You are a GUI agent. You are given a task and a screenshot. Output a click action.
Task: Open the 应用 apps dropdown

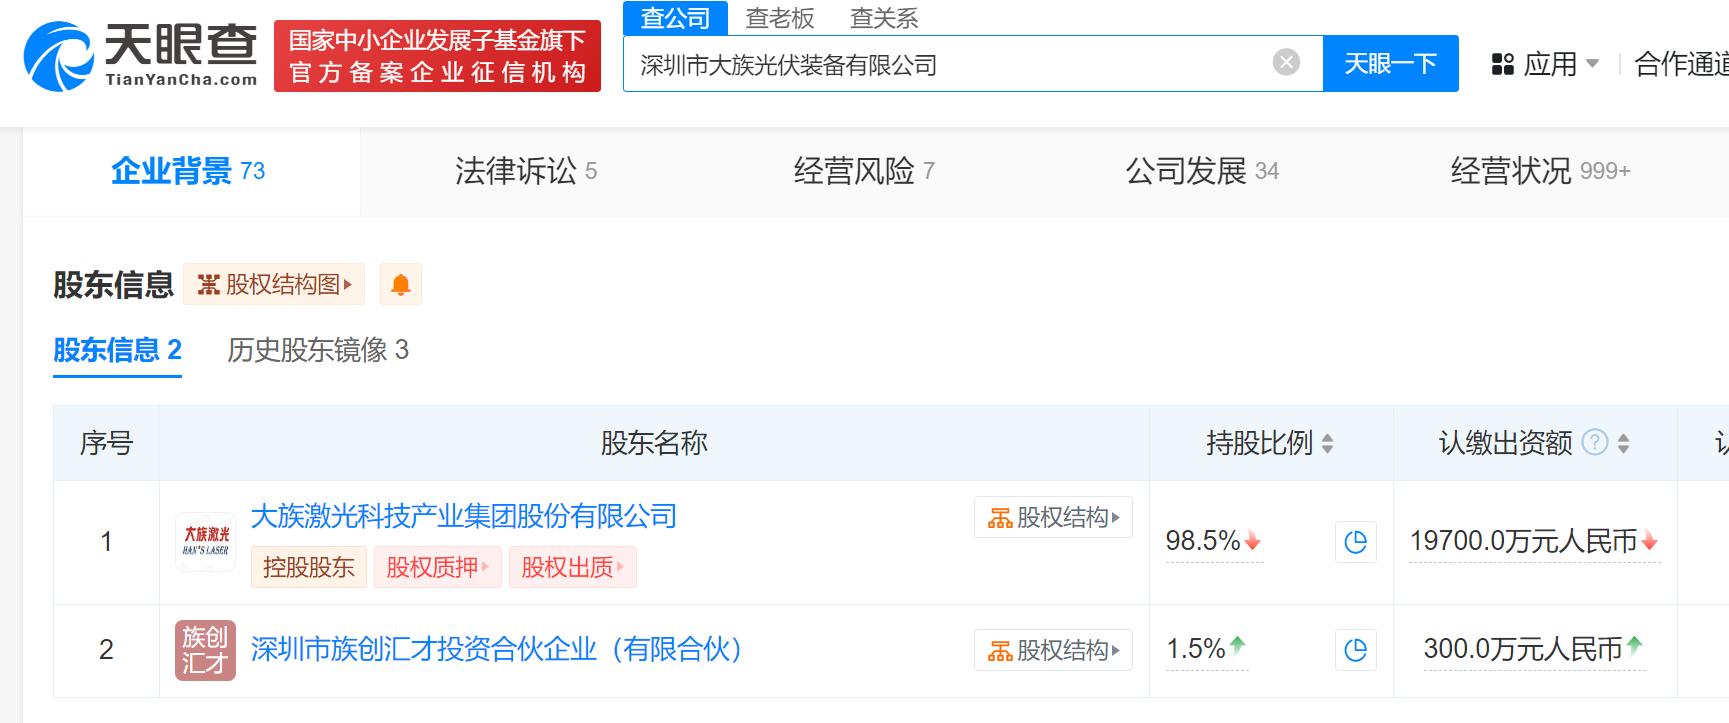[x=1545, y=64]
